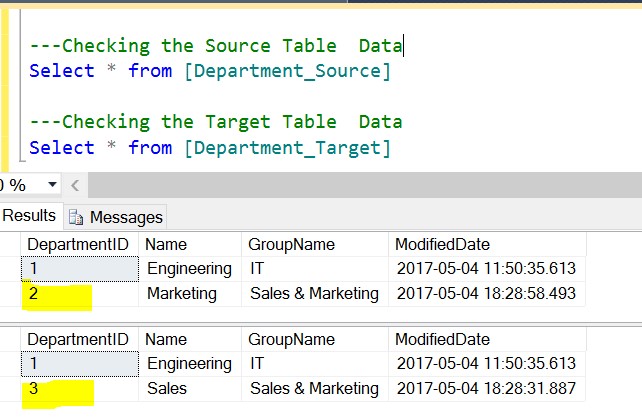Screen dimensions: 642x420
Task: Click the Marketing name cell
Action: (x=181, y=293)
